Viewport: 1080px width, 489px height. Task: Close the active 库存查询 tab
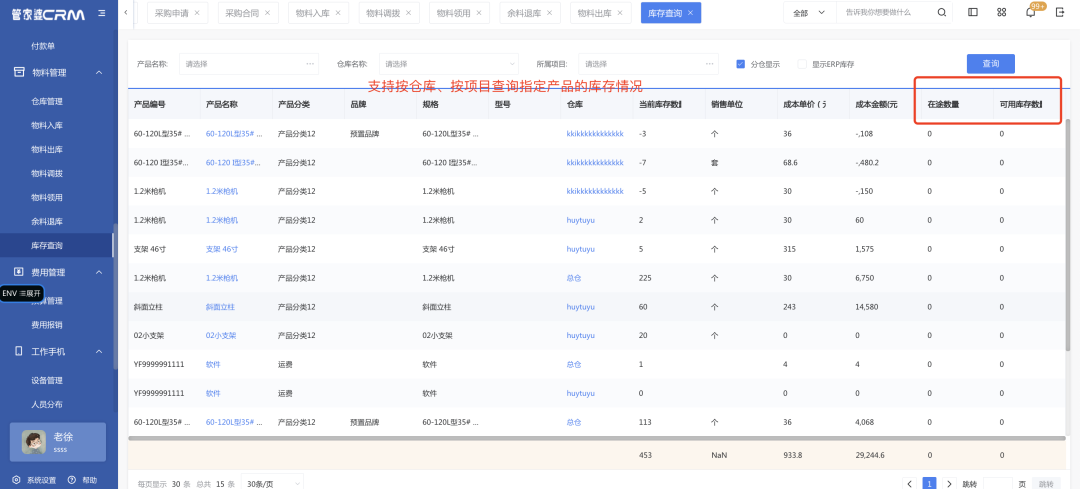[690, 12]
